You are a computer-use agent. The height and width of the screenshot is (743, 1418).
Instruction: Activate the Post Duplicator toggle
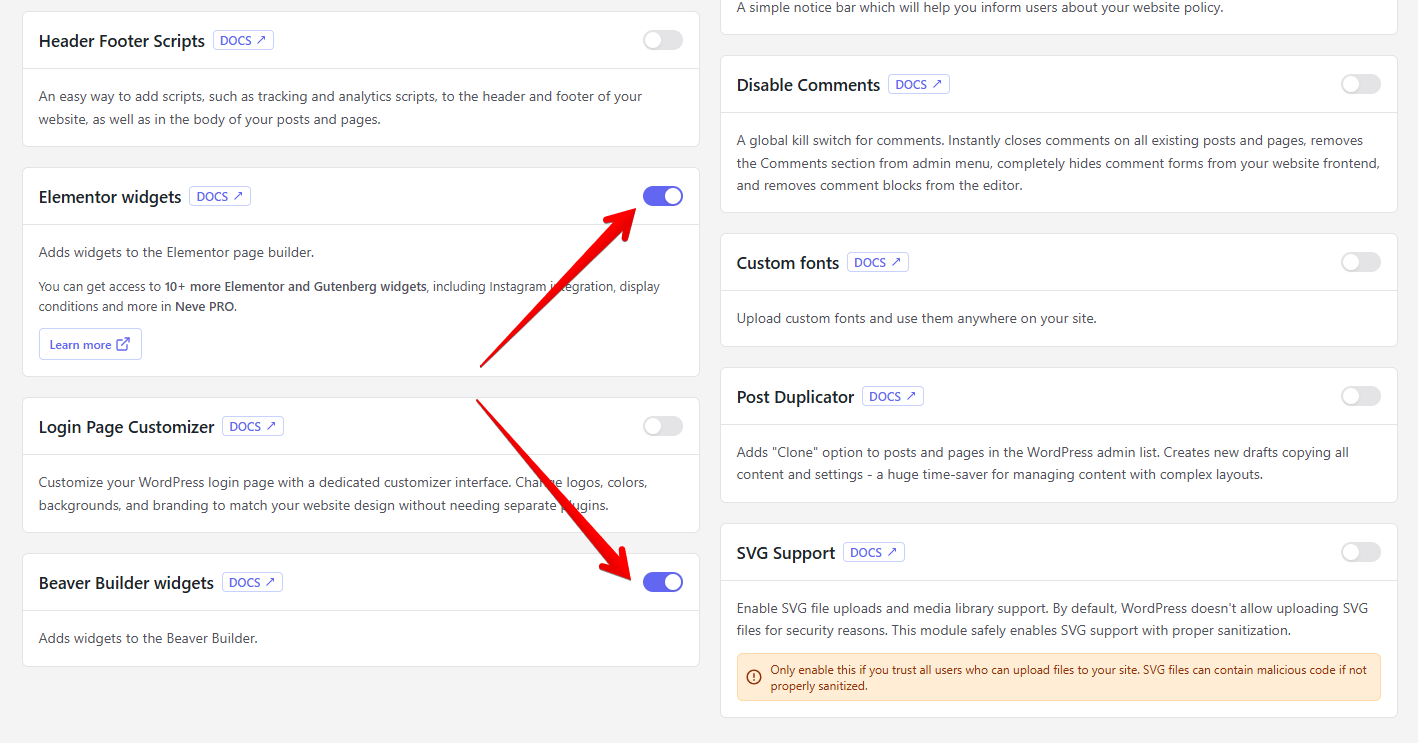tap(1360, 396)
